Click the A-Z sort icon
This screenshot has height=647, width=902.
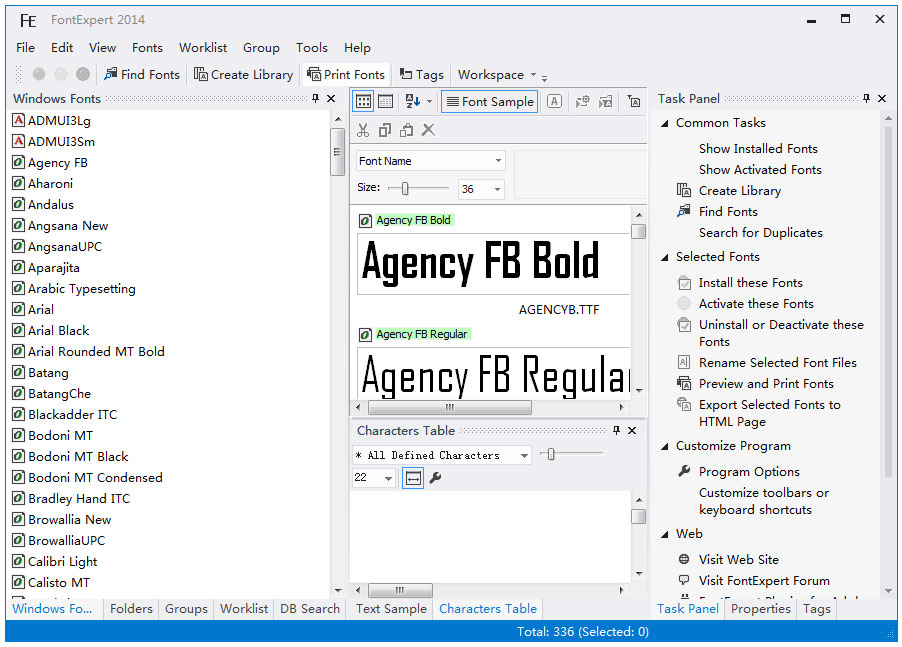click(409, 101)
